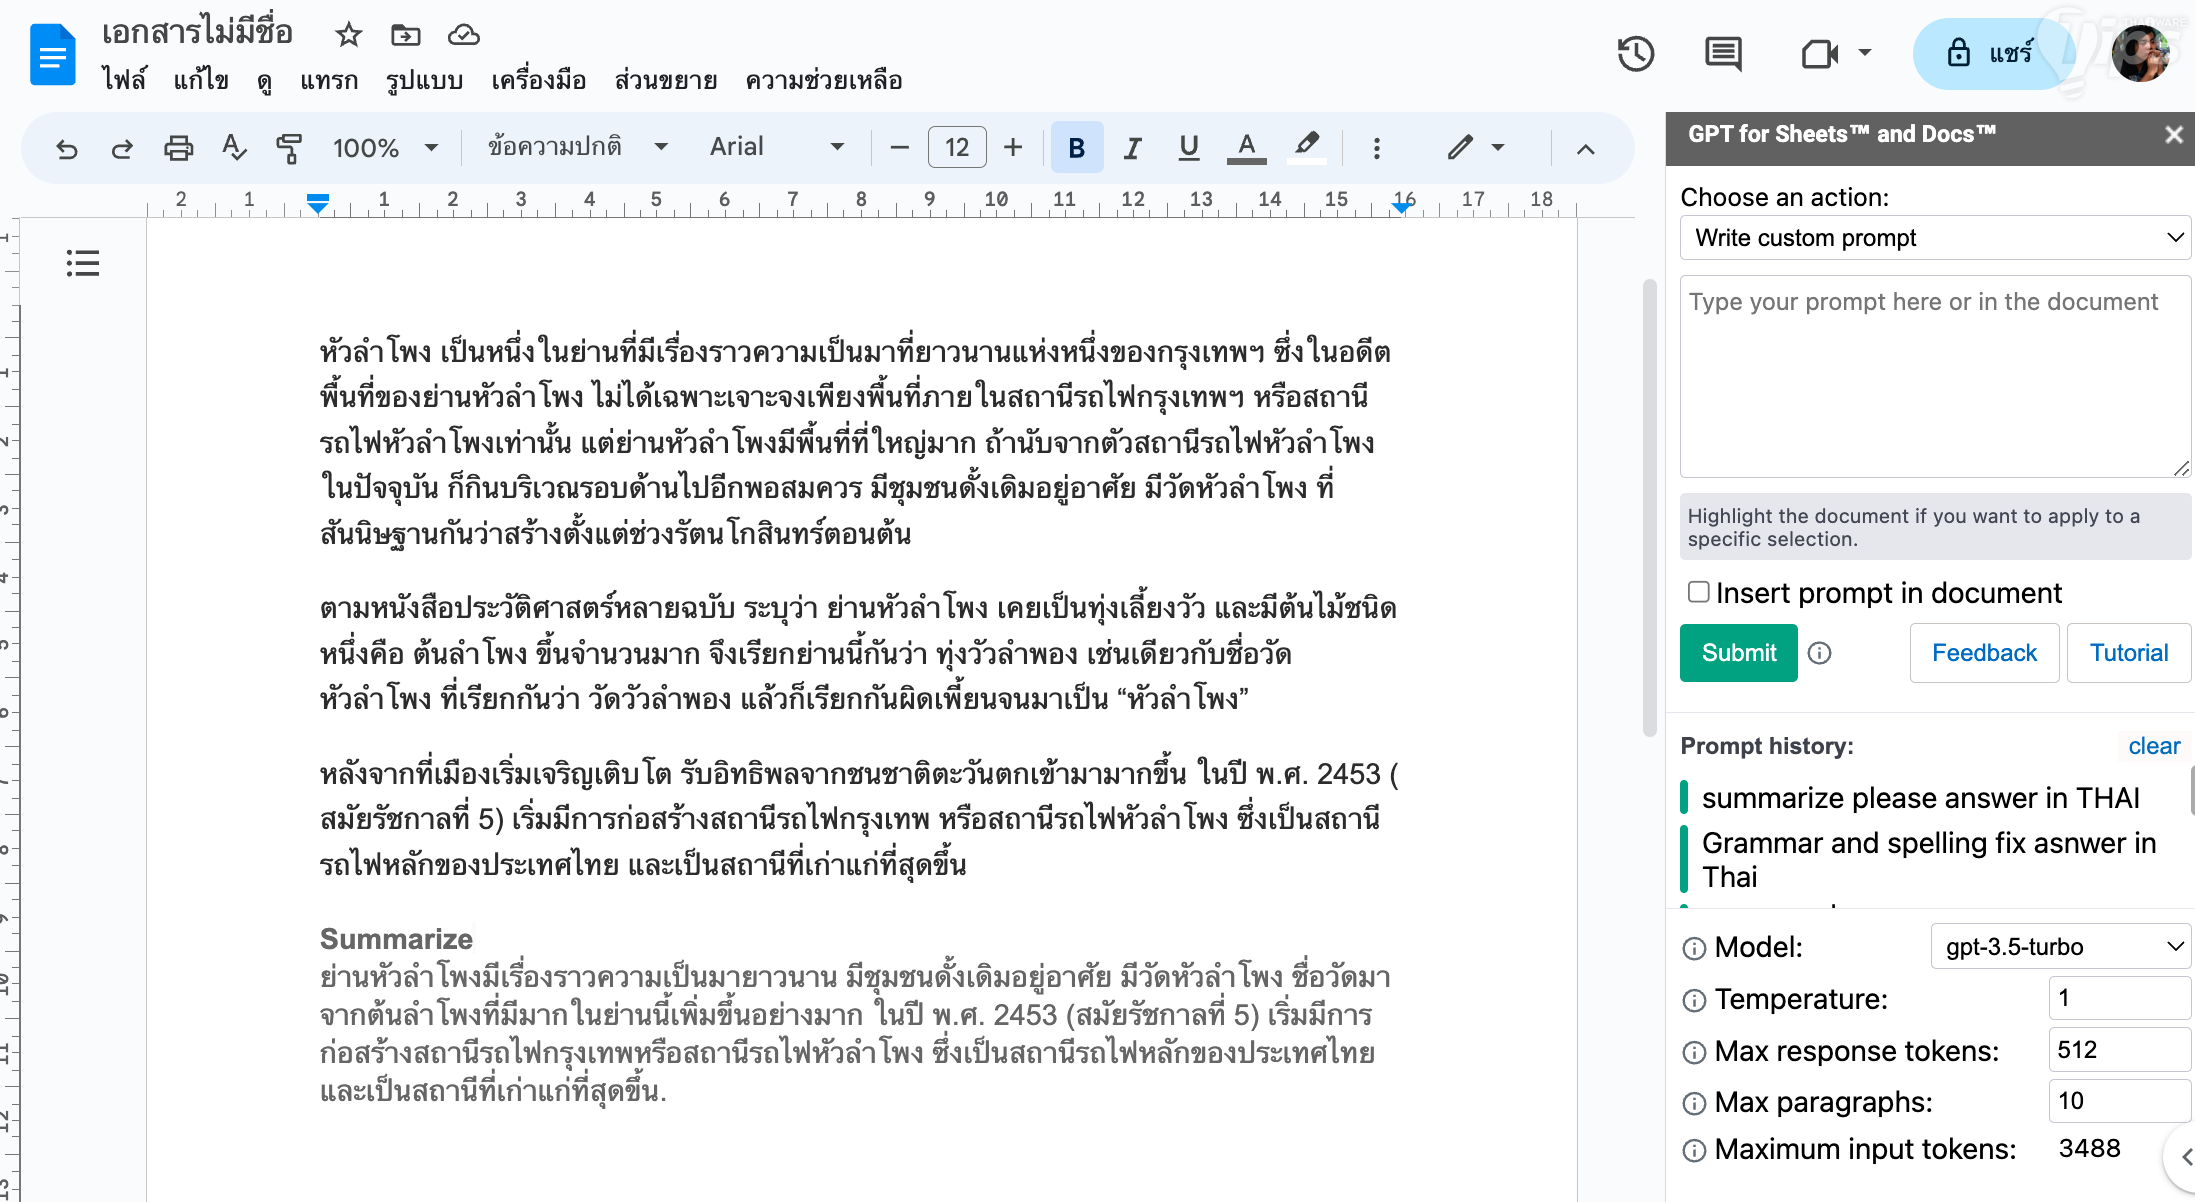Click the print icon in toolbar
2195x1202 pixels.
pos(178,148)
